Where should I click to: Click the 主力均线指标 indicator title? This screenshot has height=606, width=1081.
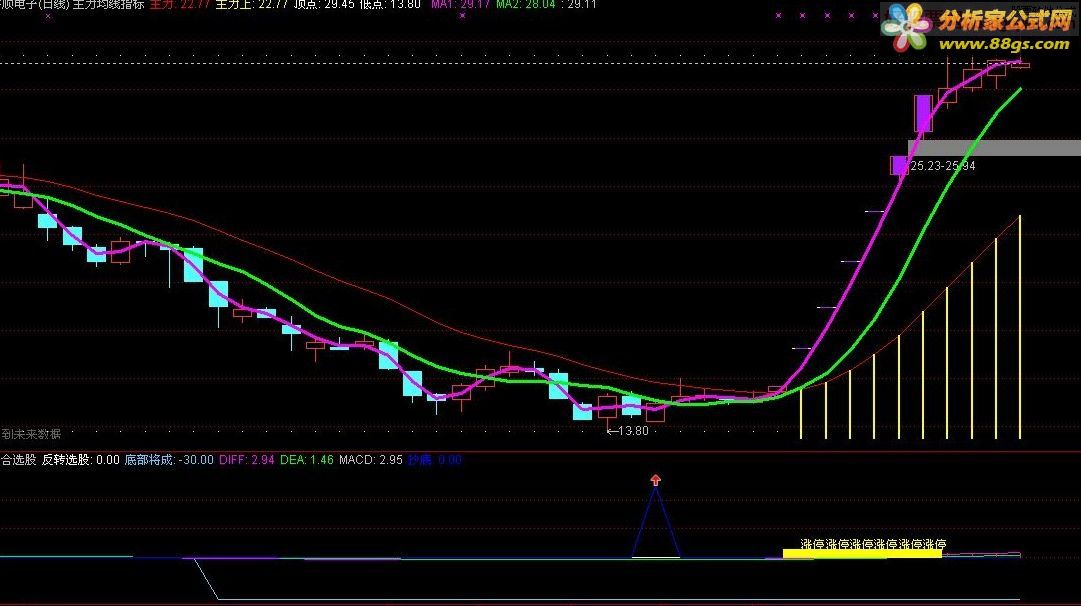pyautogui.click(x=108, y=4)
